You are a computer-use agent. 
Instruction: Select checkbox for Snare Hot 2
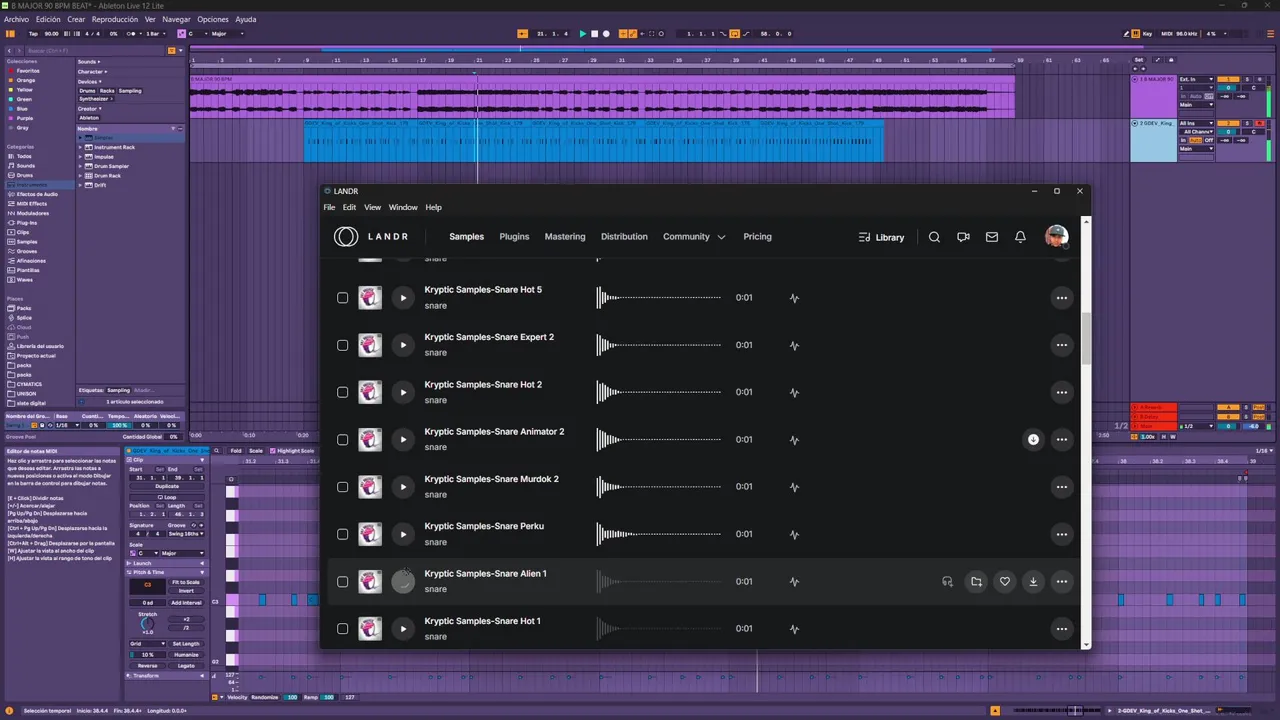point(342,392)
